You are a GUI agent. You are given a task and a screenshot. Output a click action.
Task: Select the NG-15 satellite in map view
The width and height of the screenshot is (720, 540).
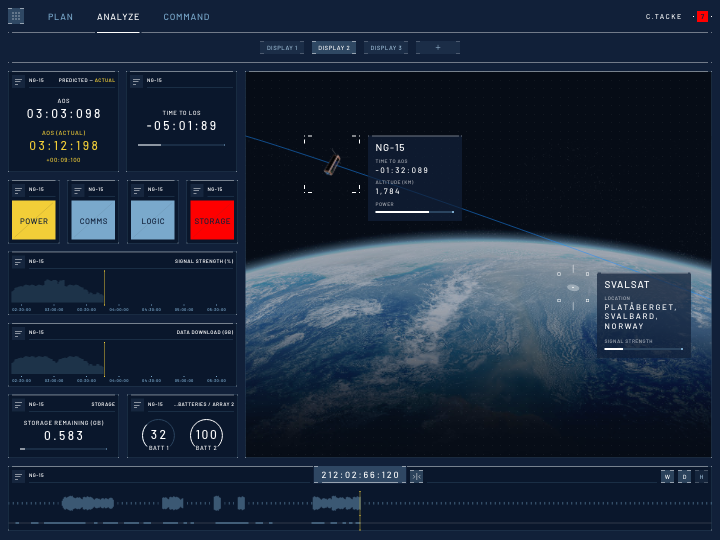[x=332, y=164]
